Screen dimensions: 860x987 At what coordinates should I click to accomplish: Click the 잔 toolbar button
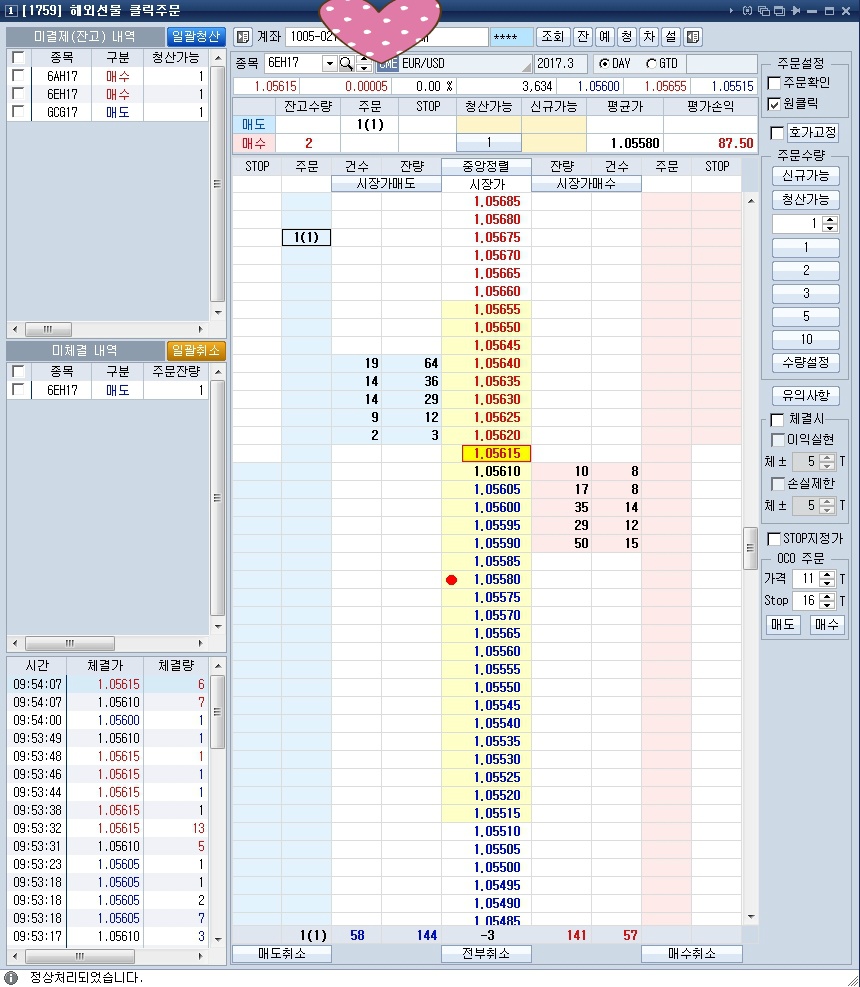[582, 37]
